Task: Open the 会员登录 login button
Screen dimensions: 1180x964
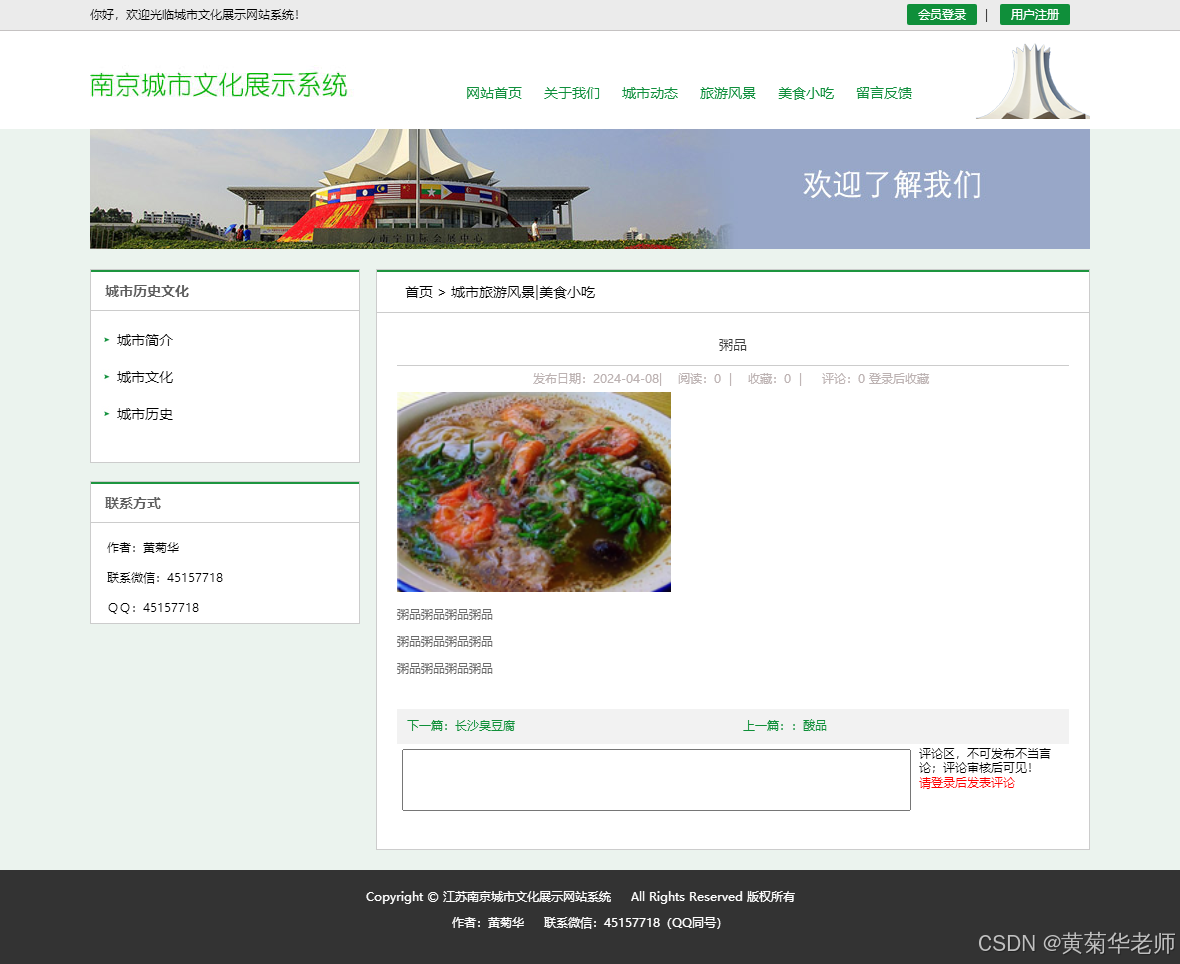Action: (941, 15)
